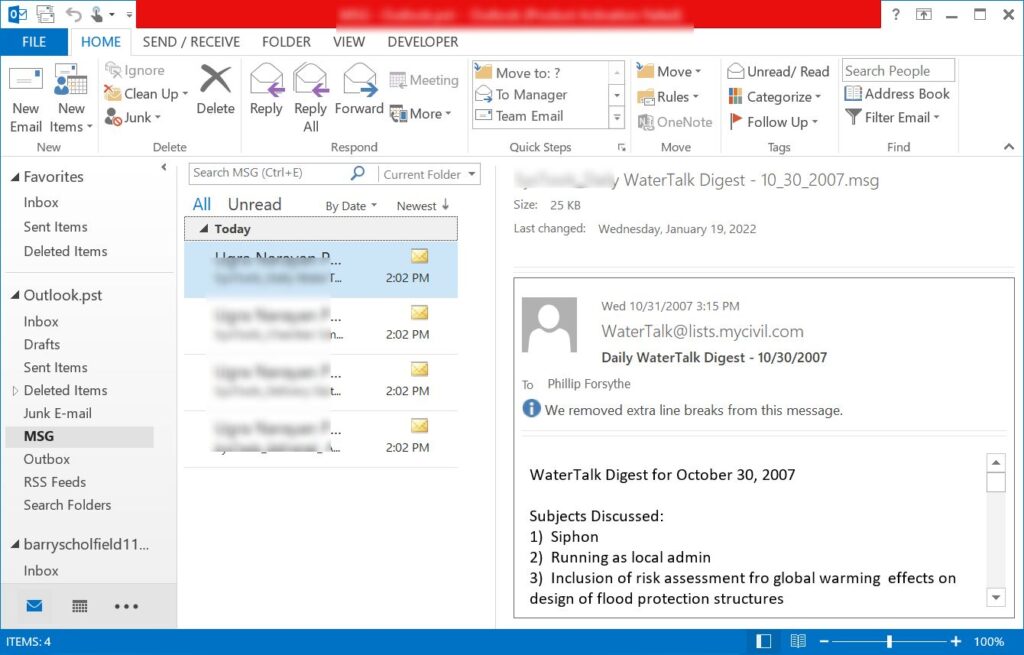Open the Sent Items folder under Favorites

[x=55, y=227]
